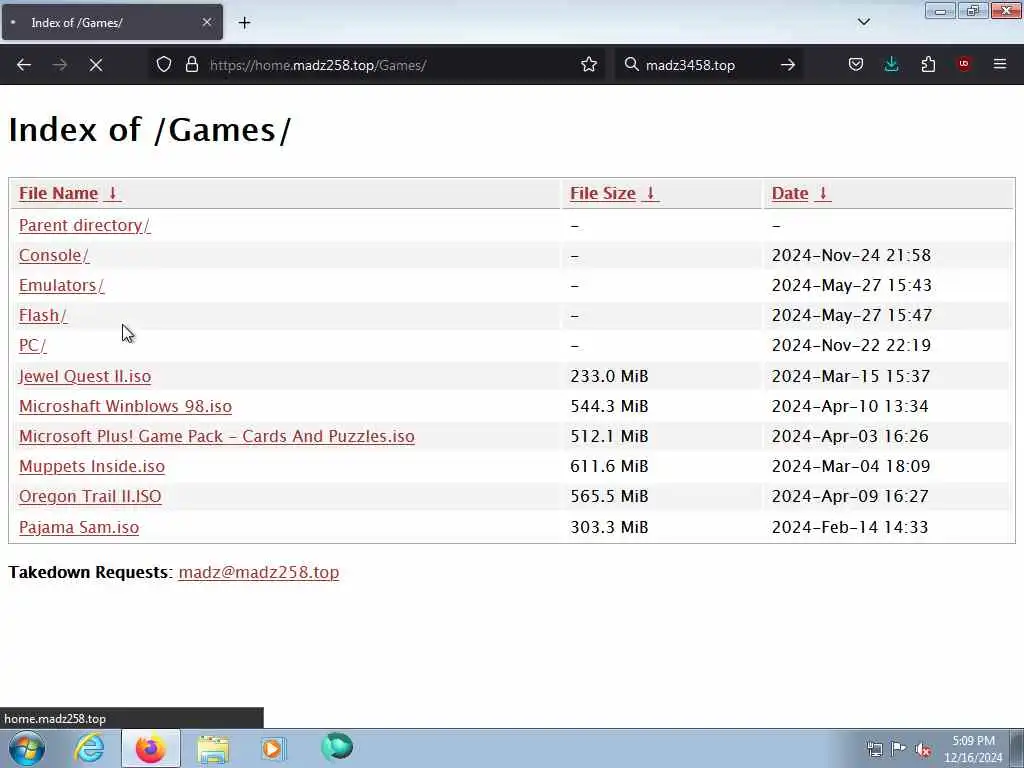
Task: Click the 233.0 MiB size cell
Action: pos(609,376)
